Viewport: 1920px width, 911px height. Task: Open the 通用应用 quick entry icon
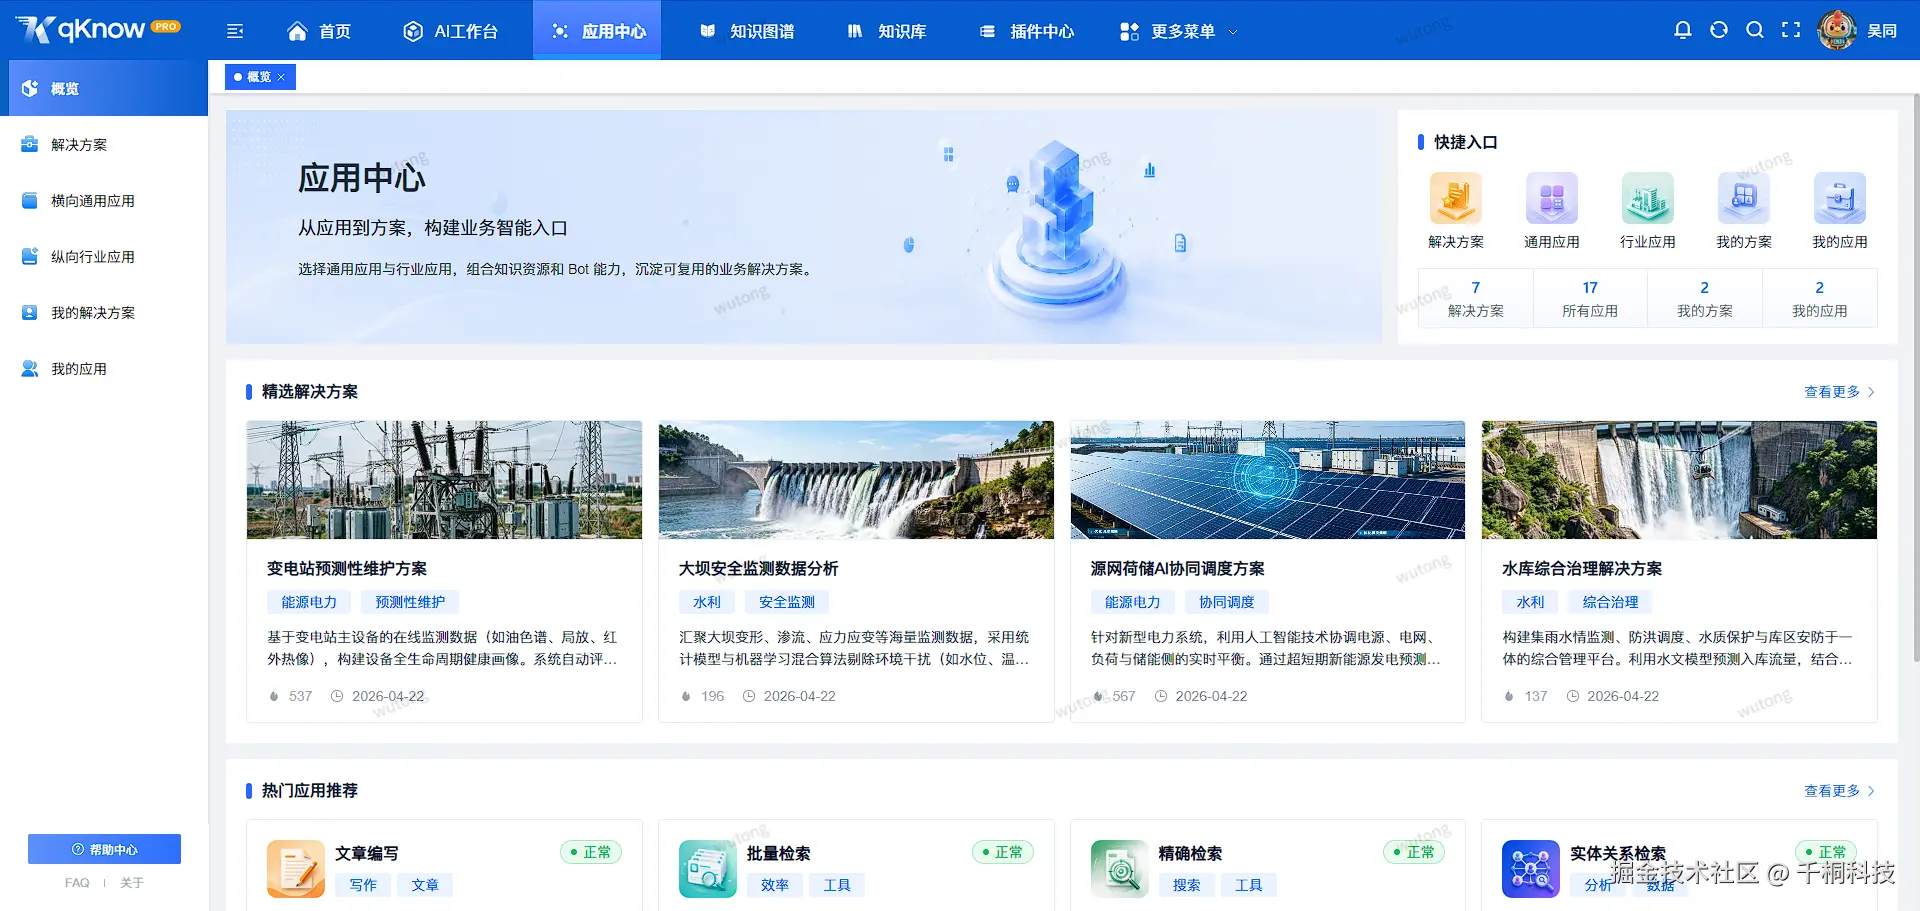tap(1552, 198)
